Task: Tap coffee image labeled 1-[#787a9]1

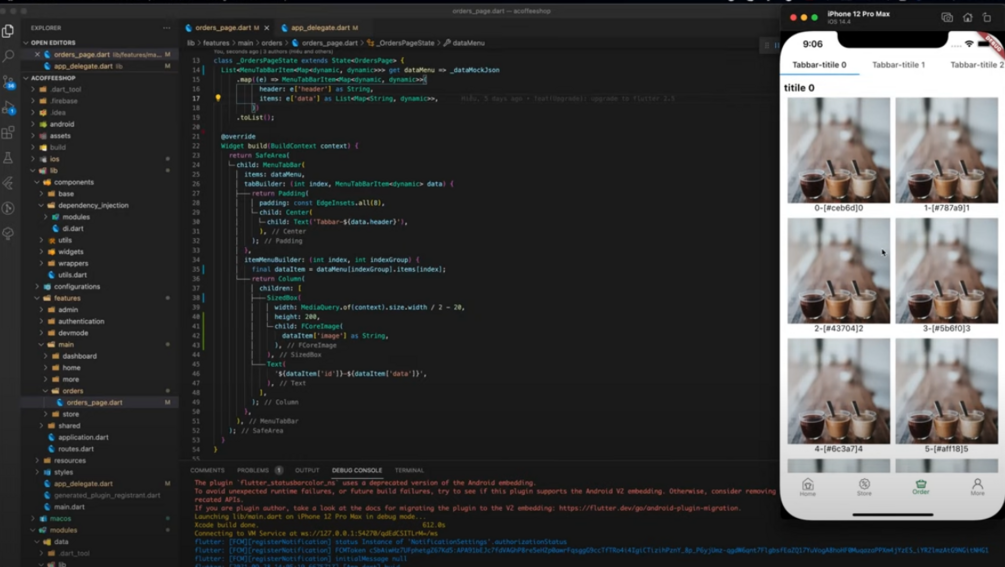Action: click(947, 150)
